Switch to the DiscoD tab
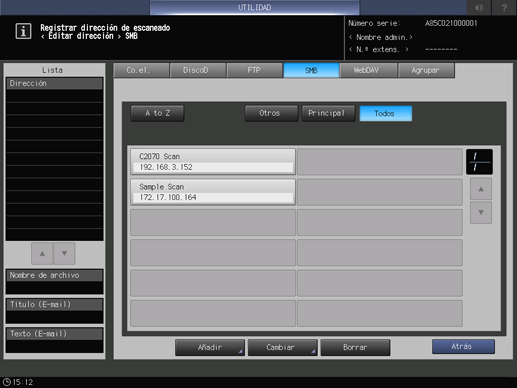Screen dimensions: 517x388 [x=198, y=70]
